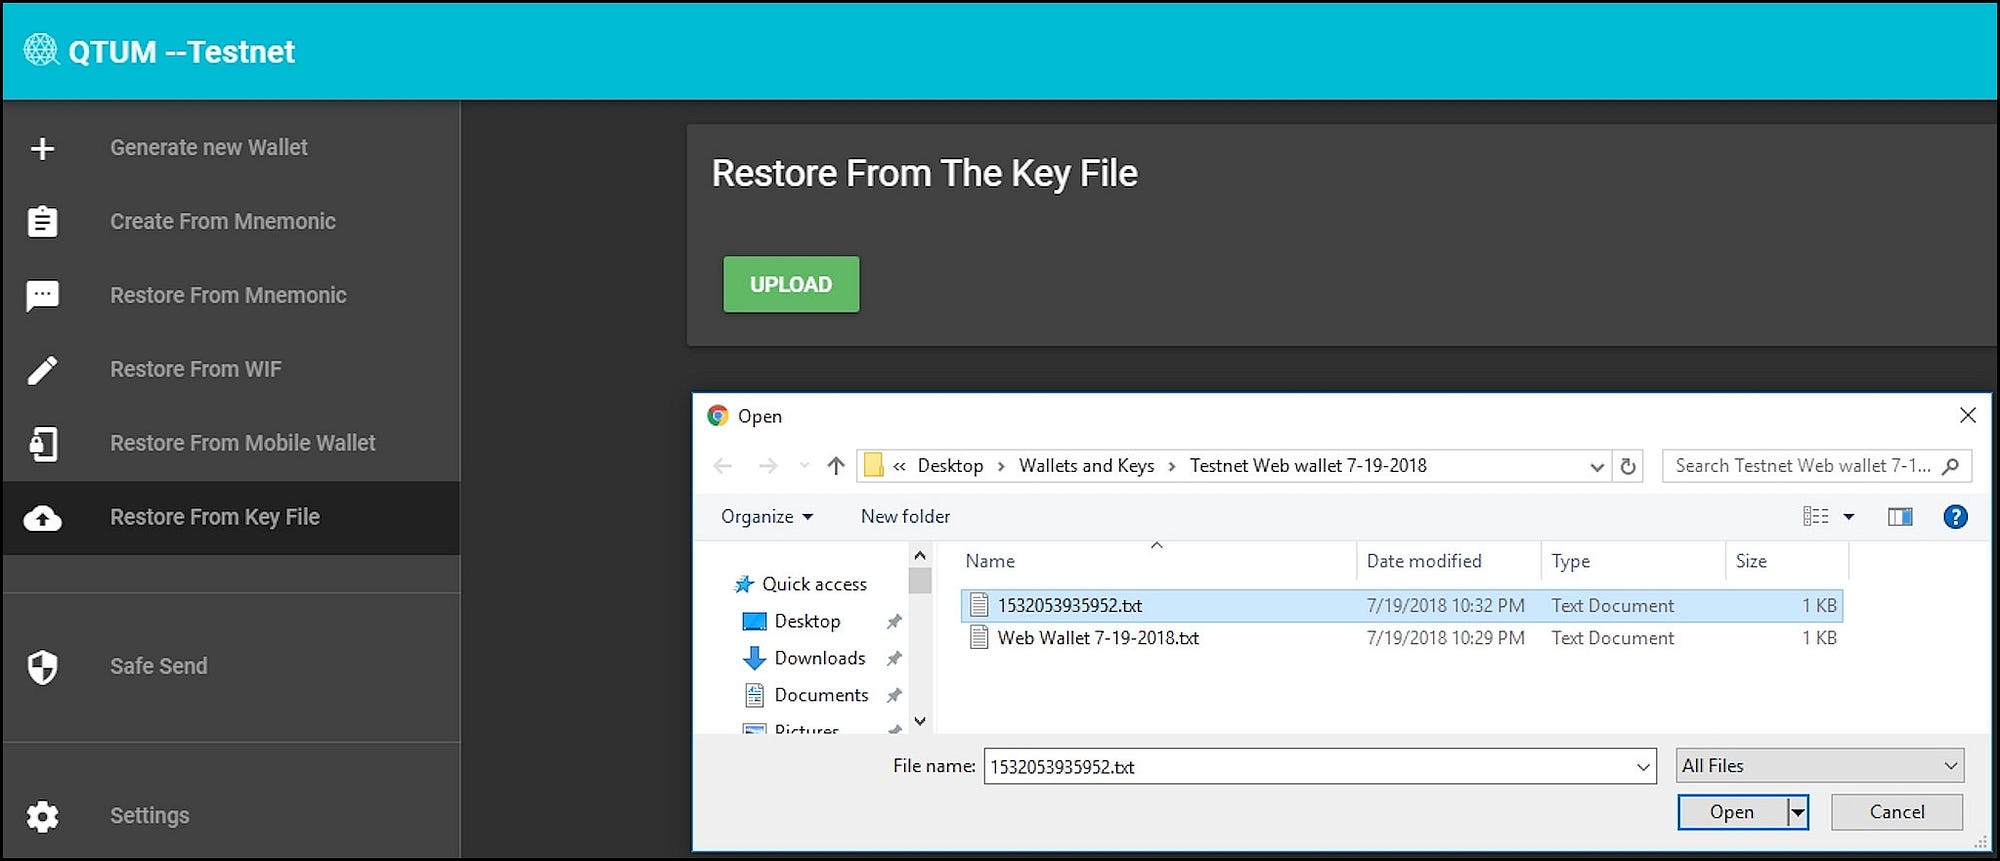Expand the arrow after Desktop in the breadcrumb
Viewport: 2000px width, 861px height.
tap(1001, 466)
